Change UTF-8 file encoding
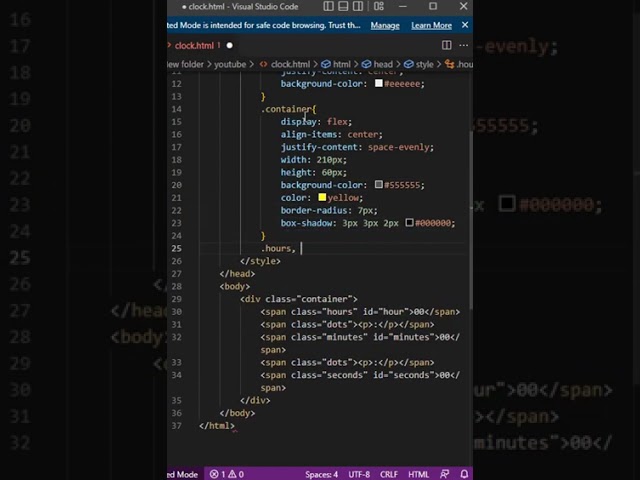Image resolution: width=640 pixels, height=480 pixels. pos(359,474)
